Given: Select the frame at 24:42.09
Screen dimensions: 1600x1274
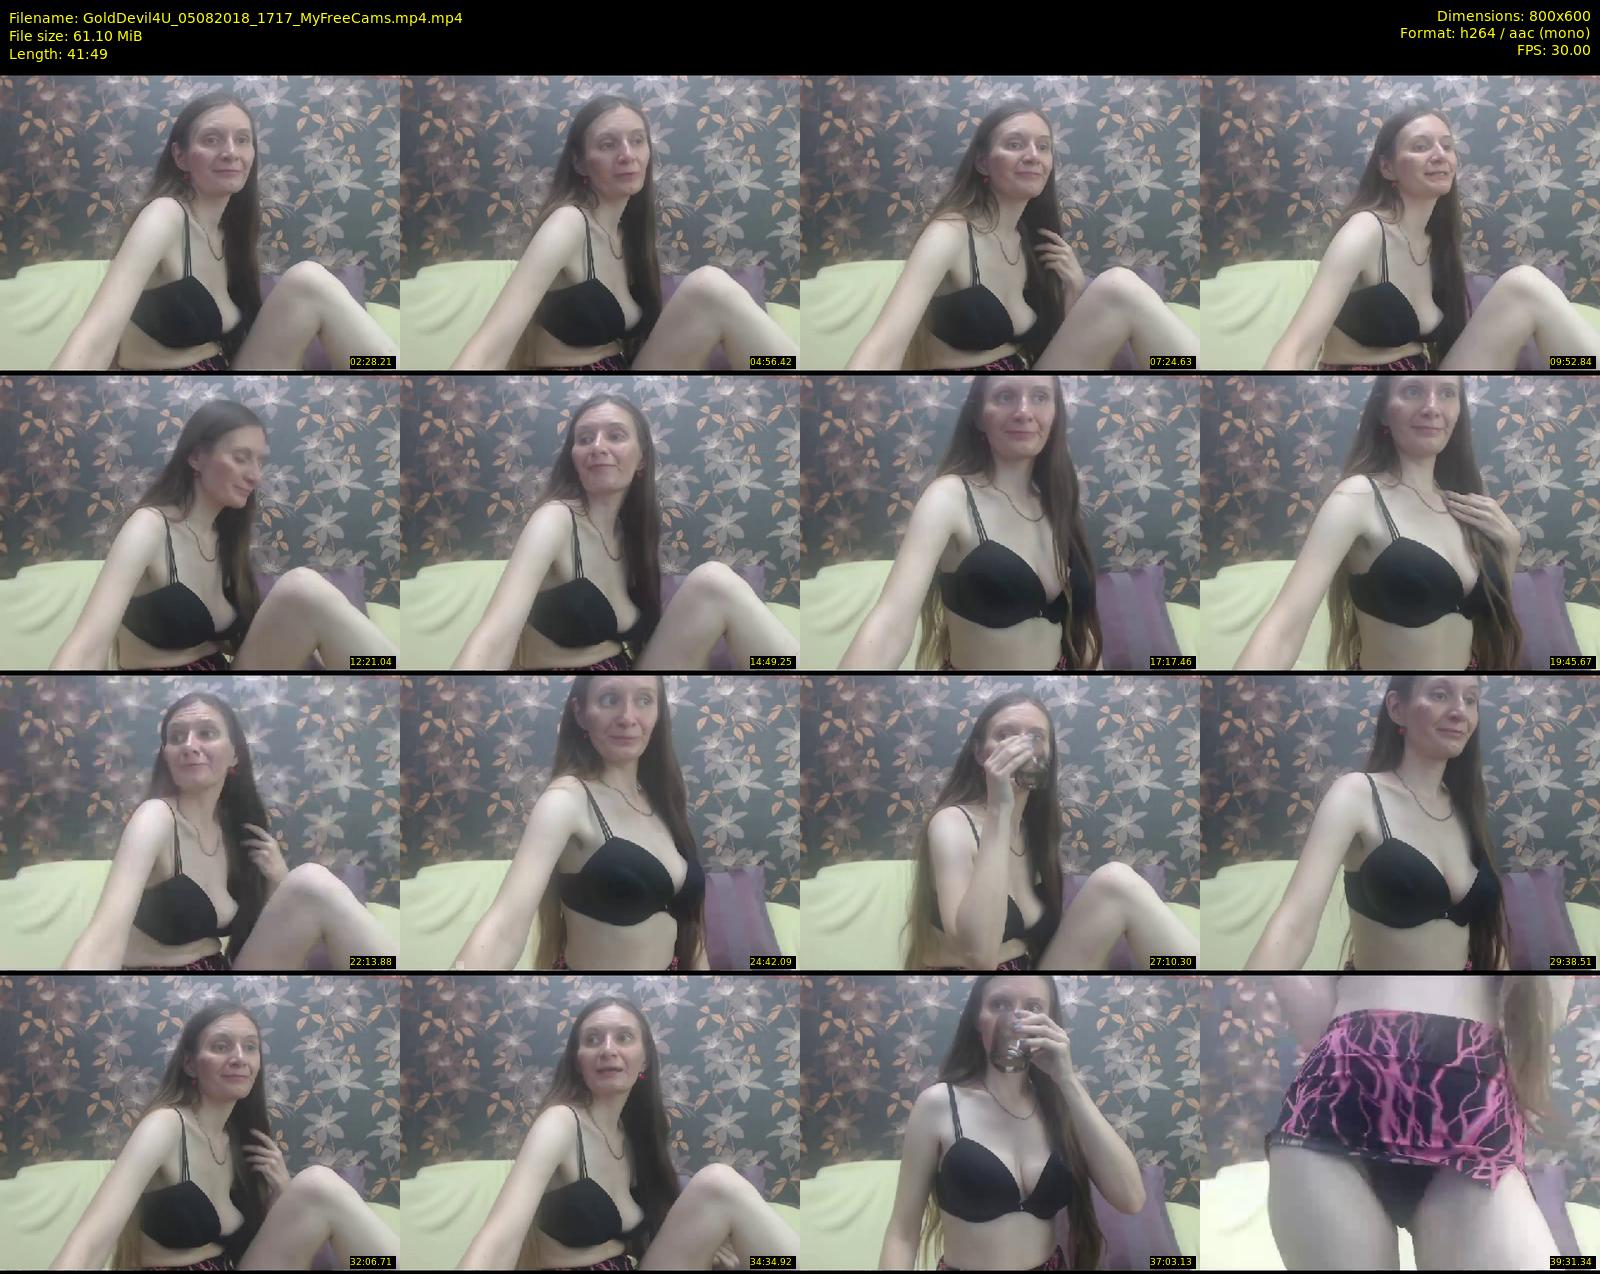Looking at the screenshot, I should (x=600, y=822).
